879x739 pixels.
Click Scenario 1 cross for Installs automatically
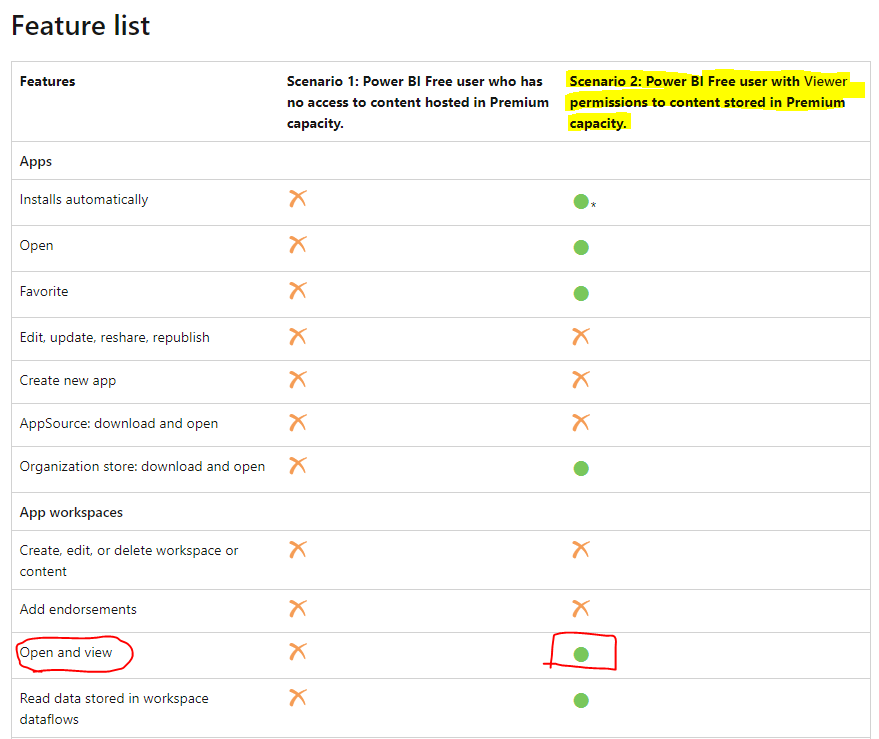point(298,198)
